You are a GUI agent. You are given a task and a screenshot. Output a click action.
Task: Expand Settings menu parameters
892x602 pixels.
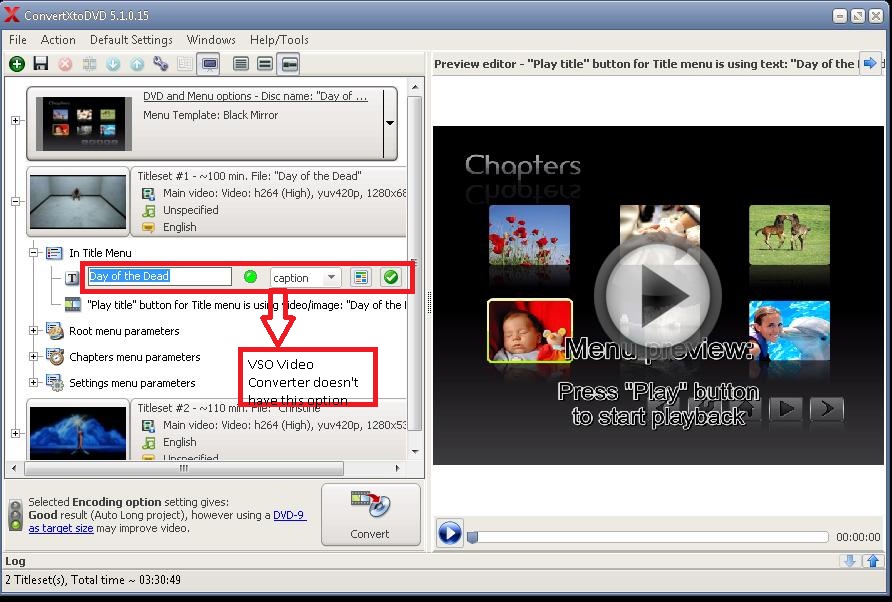[x=34, y=382]
